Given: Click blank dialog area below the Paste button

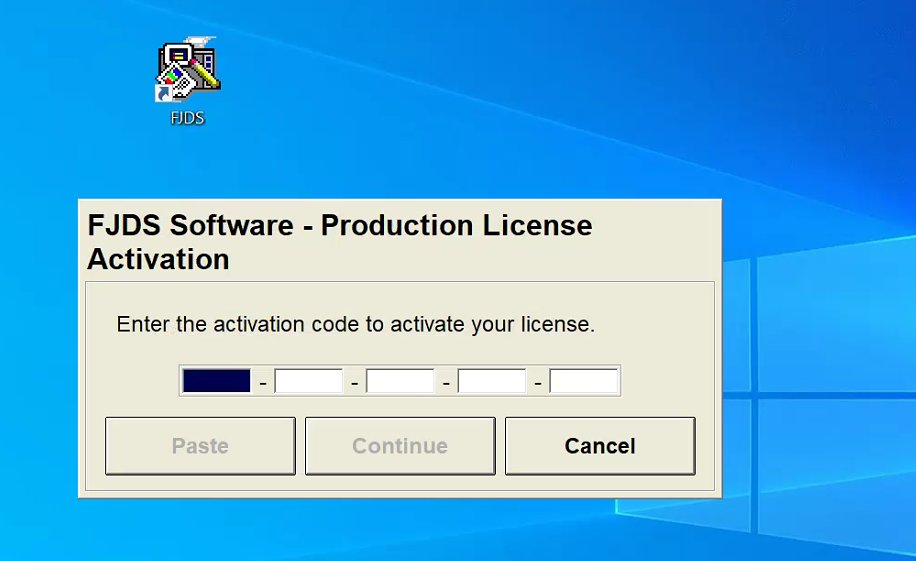Looking at the screenshot, I should coord(200,483).
